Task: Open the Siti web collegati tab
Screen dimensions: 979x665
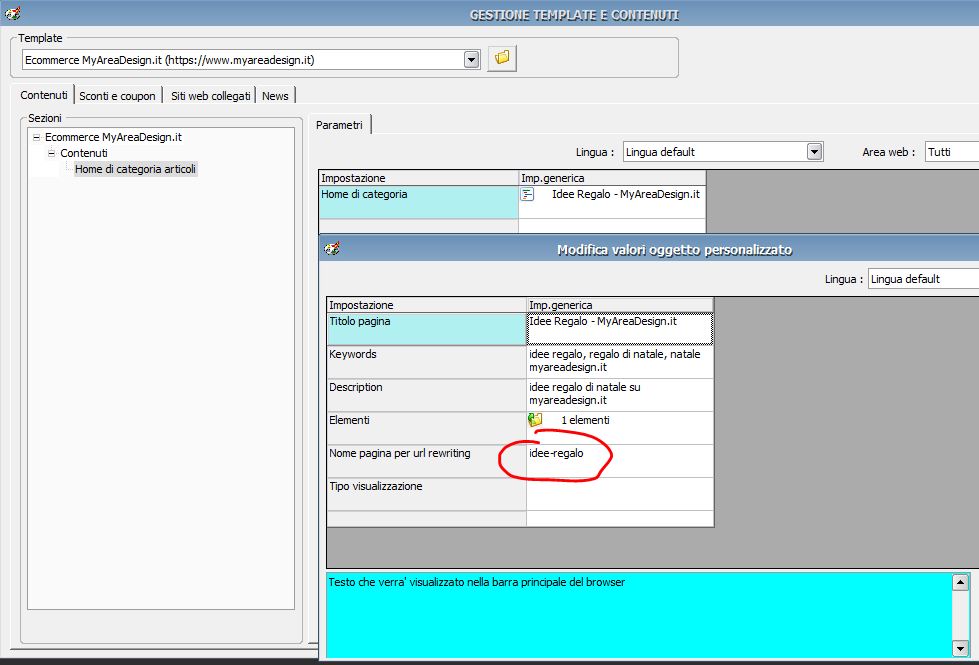Action: 210,96
